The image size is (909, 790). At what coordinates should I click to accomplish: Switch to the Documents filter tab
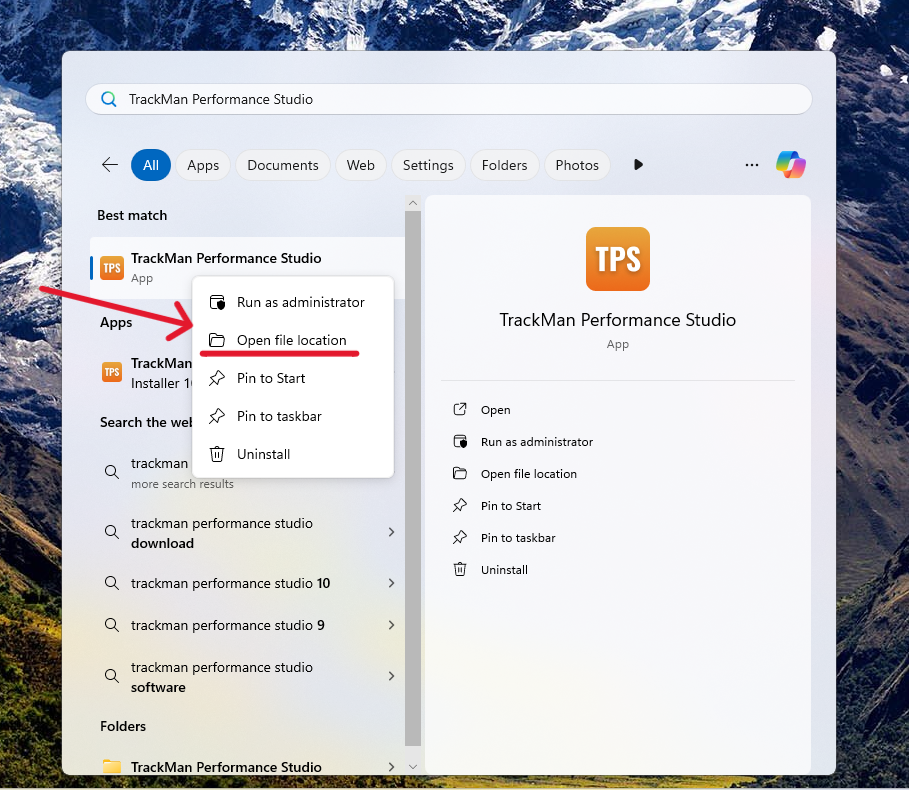(283, 165)
